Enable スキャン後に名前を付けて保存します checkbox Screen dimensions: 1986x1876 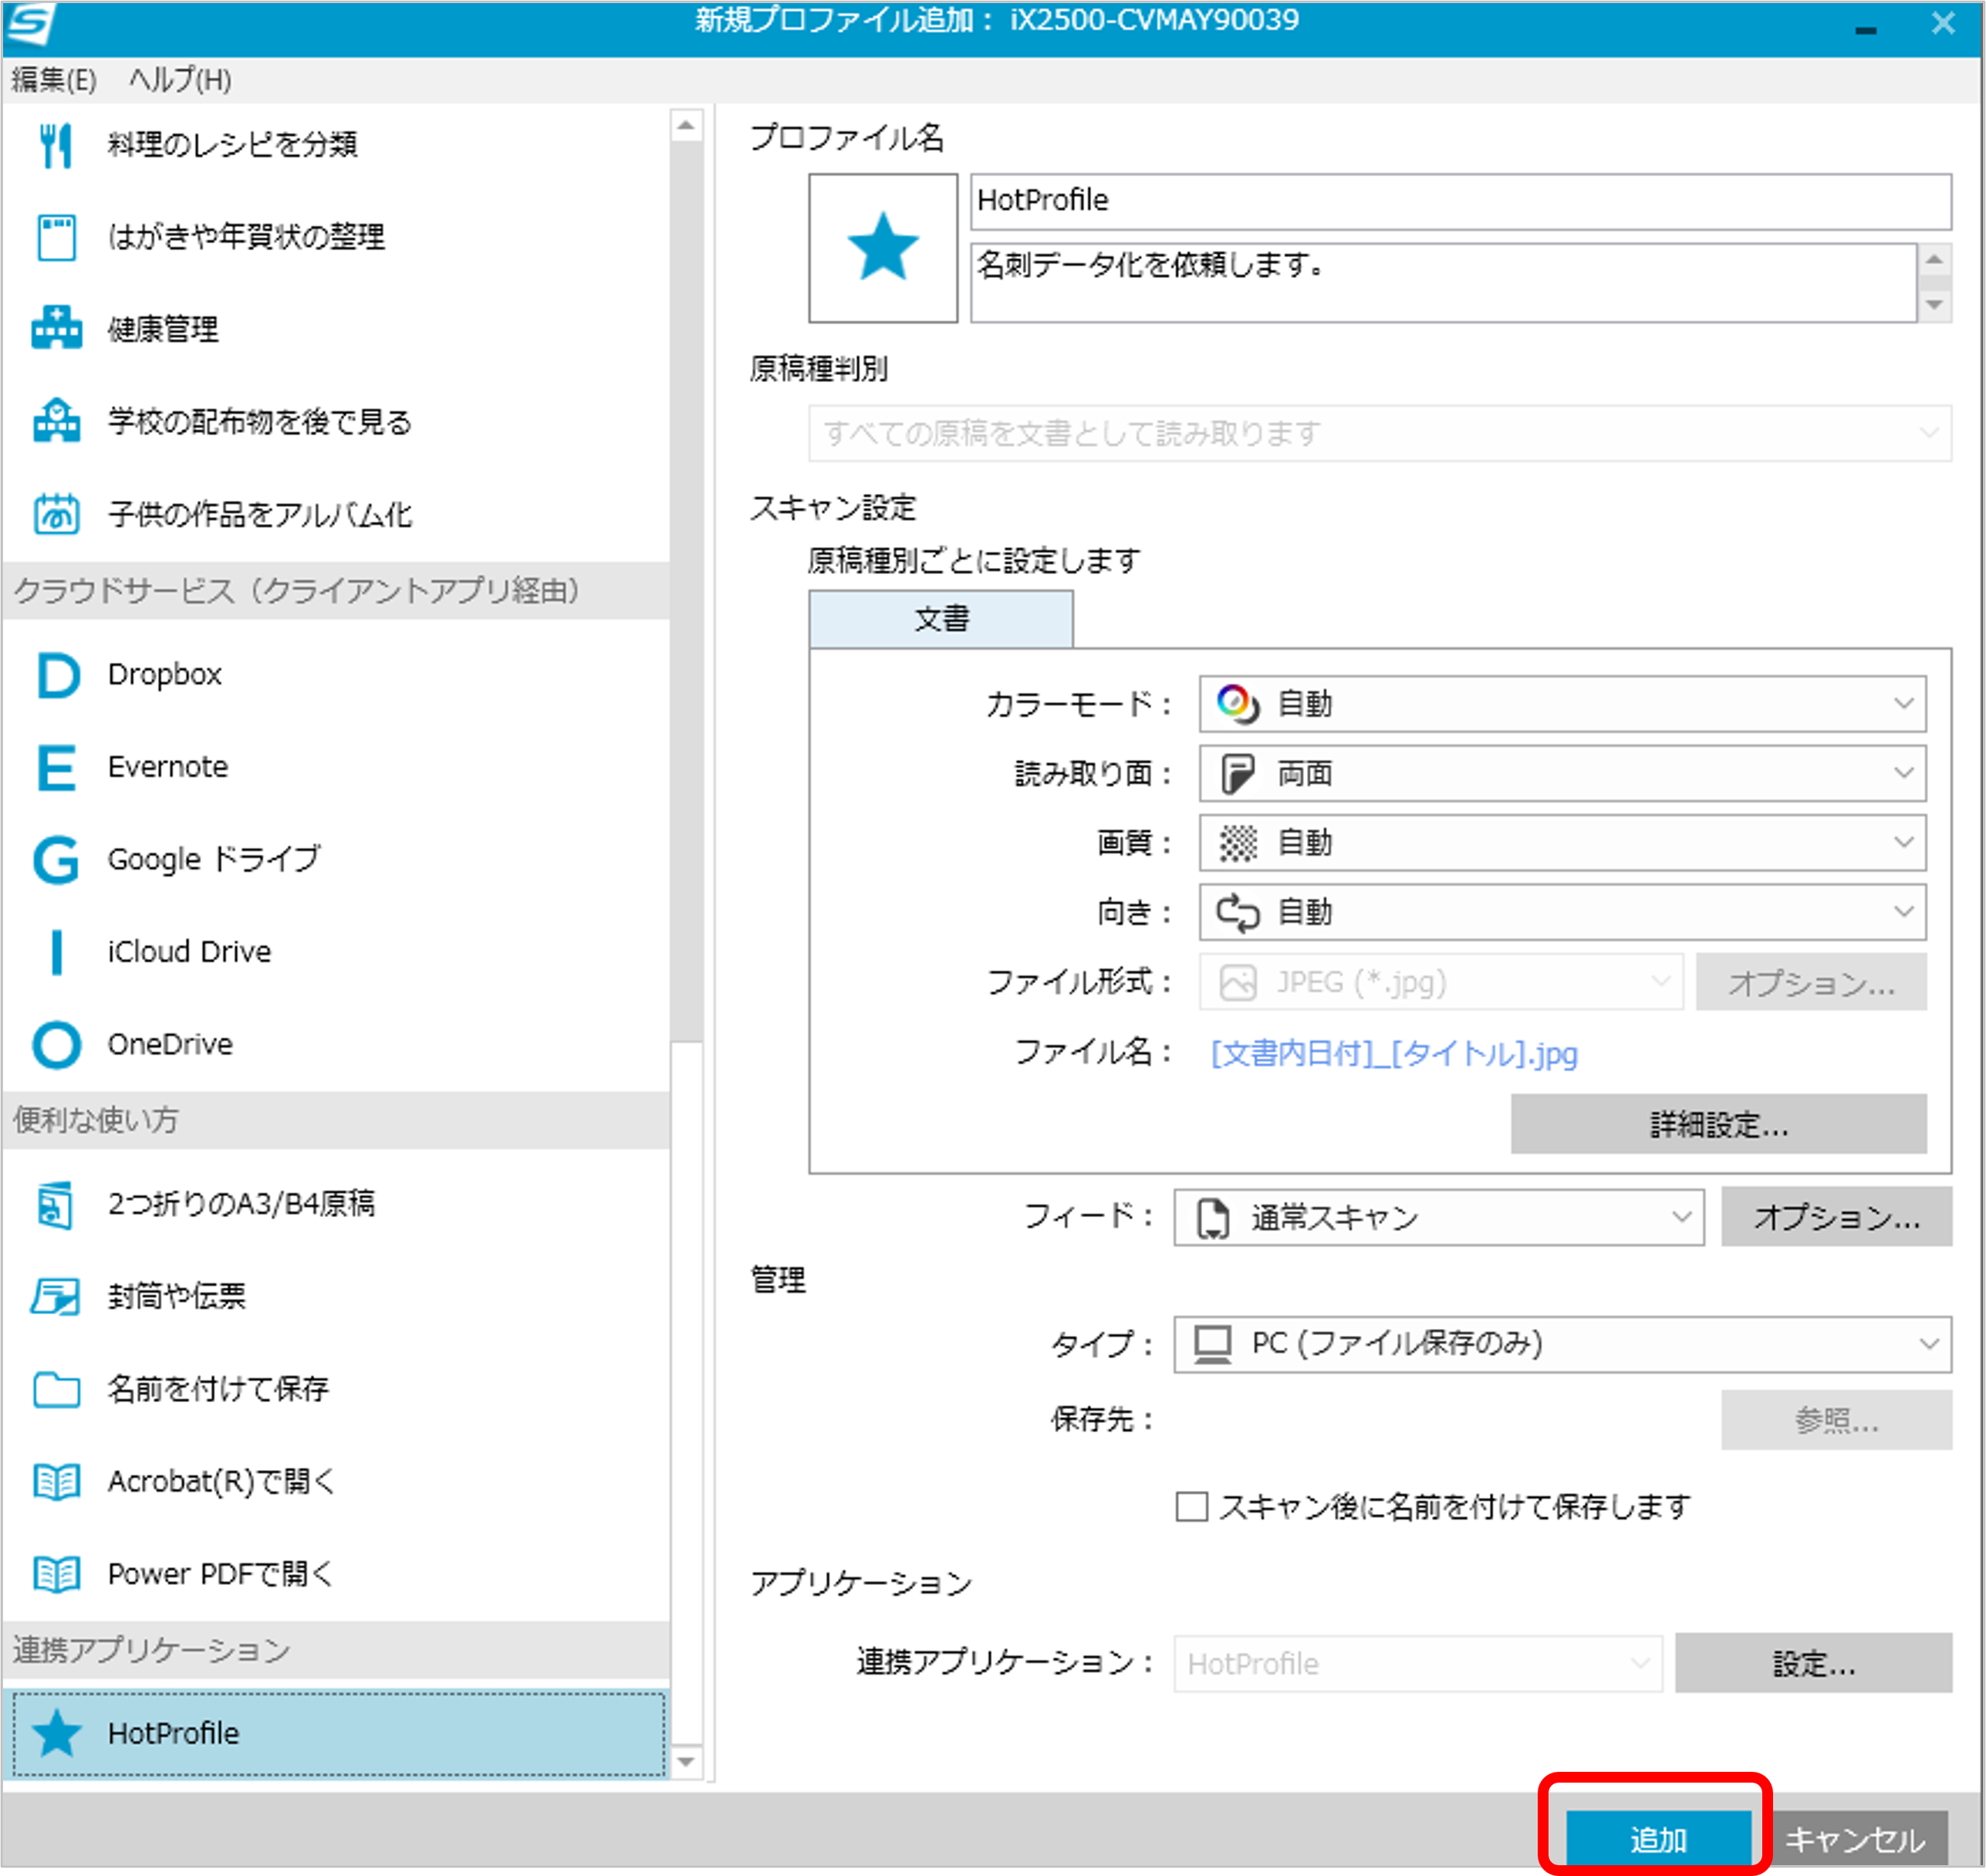point(1191,1506)
